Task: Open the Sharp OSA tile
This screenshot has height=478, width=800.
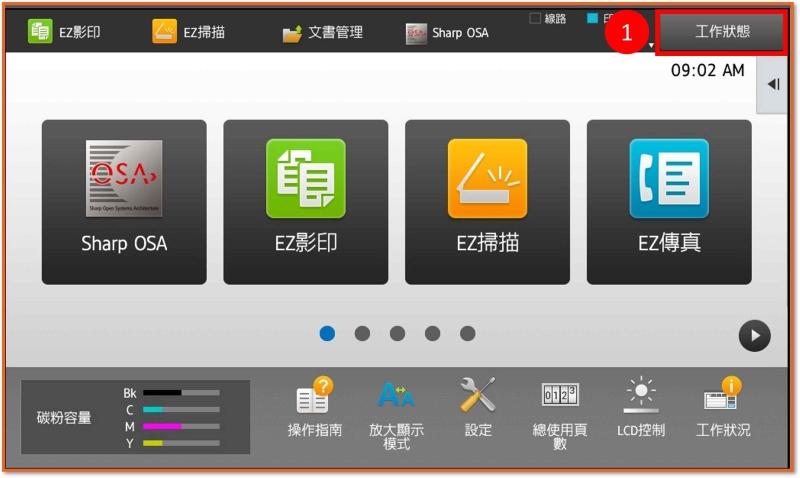Action: click(x=124, y=202)
